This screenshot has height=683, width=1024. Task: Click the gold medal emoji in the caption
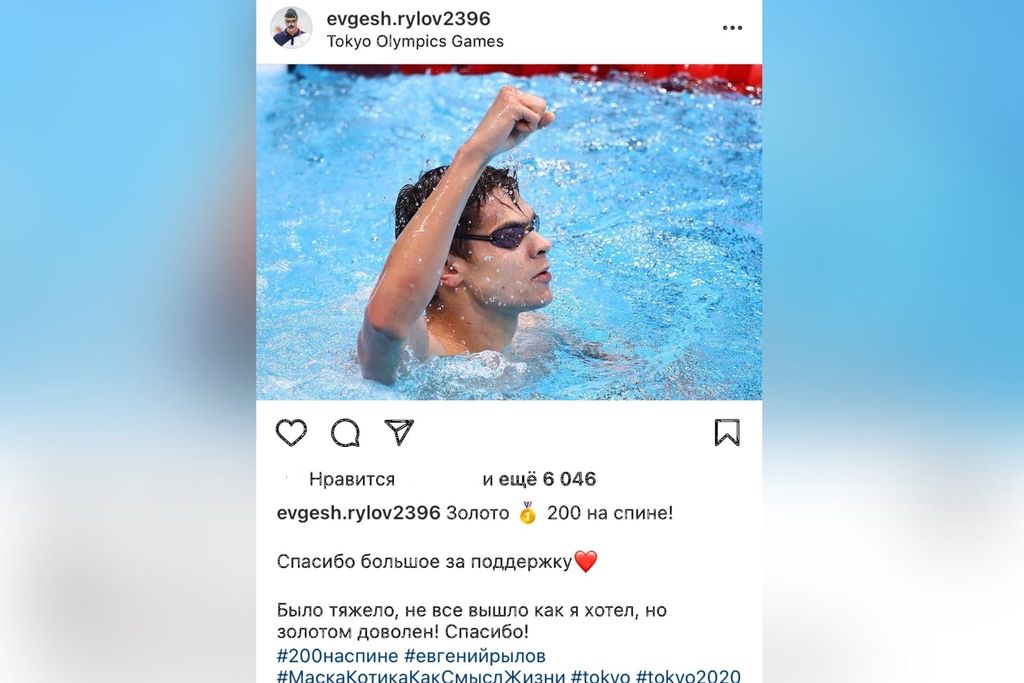[x=528, y=513]
